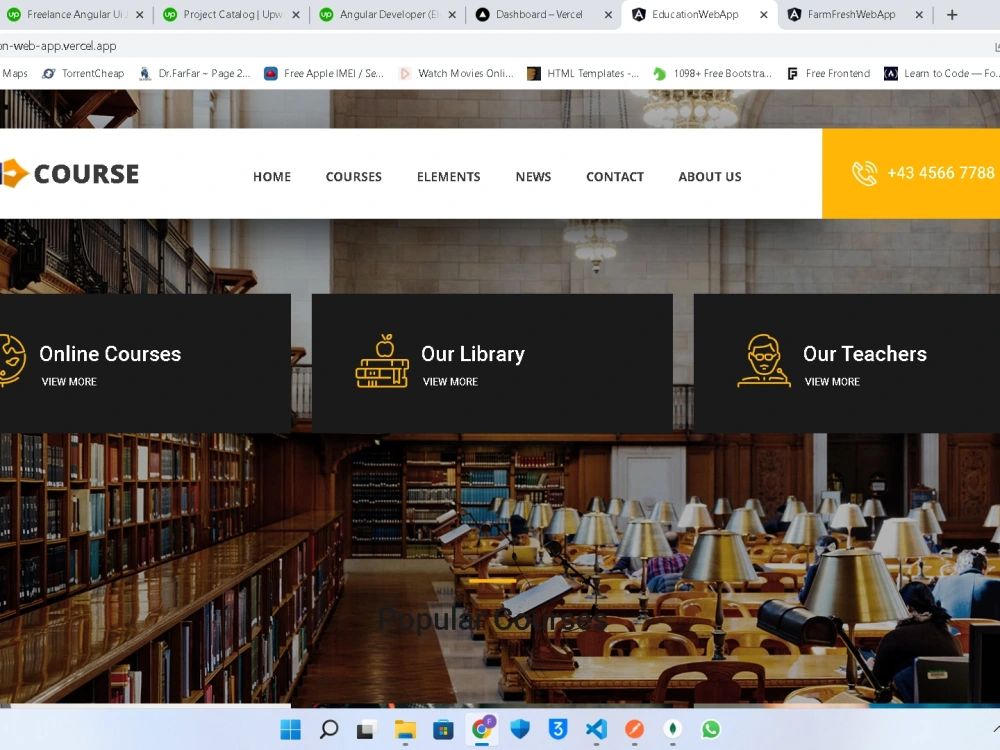Click the address bar URL
Viewport: 1000px width, 750px height.
(x=59, y=46)
